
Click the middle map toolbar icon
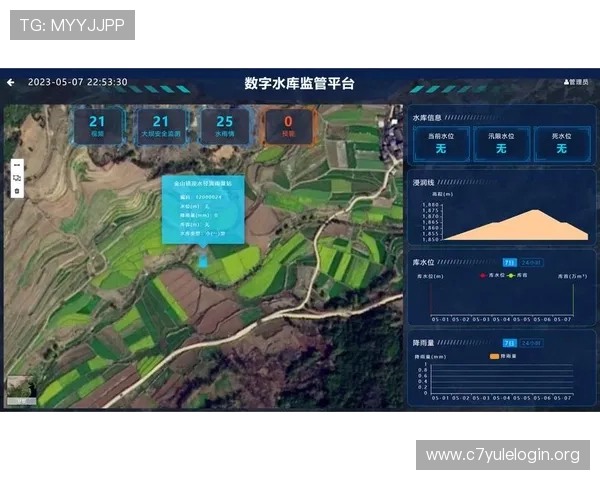(x=17, y=178)
